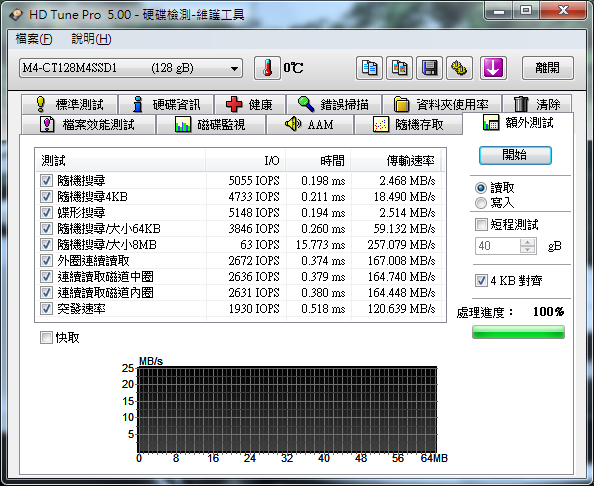The width and height of the screenshot is (594, 486).
Task: Uncheck the 隨機搜尋 test checkbox
Action: point(46,180)
